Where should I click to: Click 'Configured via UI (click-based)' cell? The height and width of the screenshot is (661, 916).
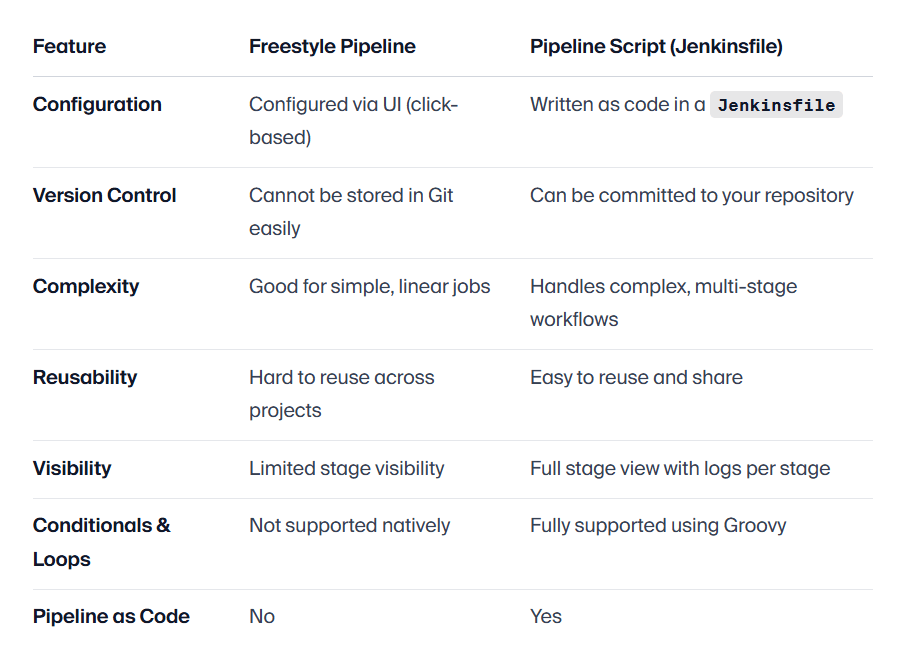(353, 120)
